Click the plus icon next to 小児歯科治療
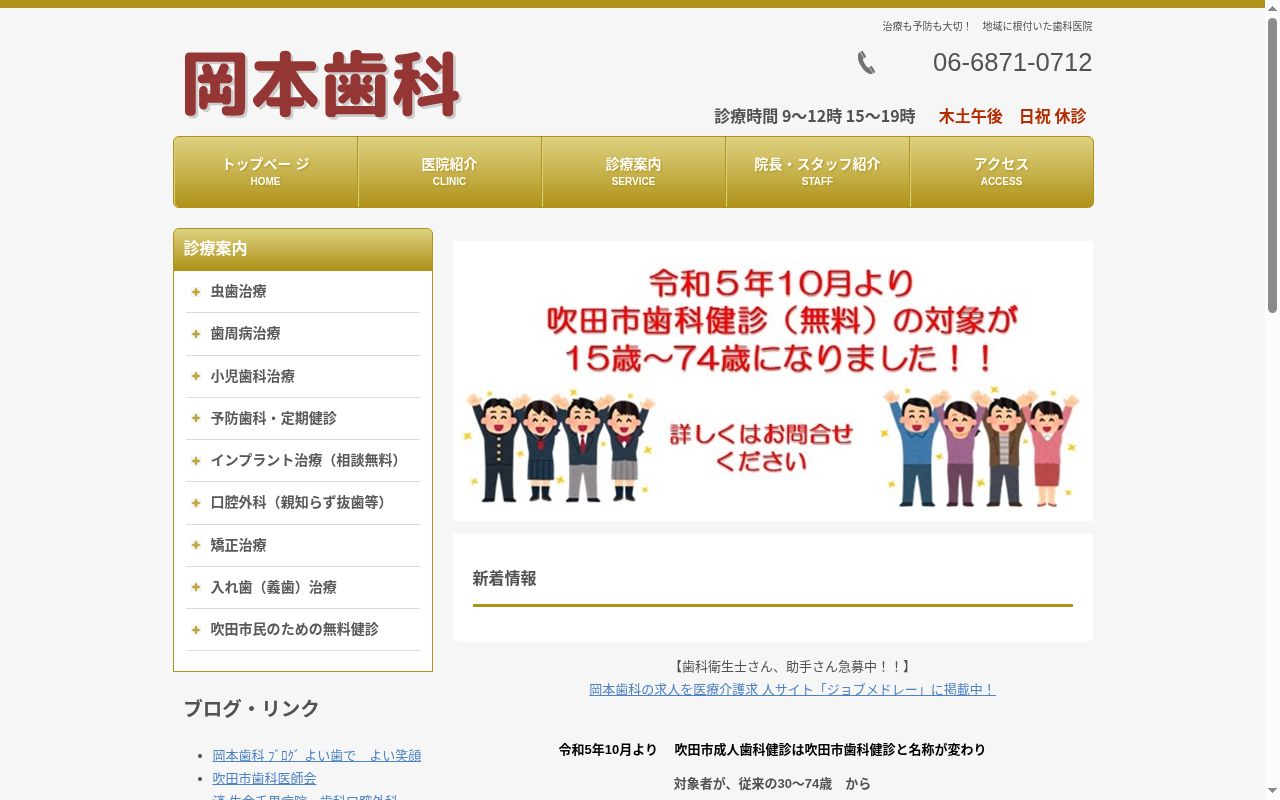 click(x=196, y=376)
